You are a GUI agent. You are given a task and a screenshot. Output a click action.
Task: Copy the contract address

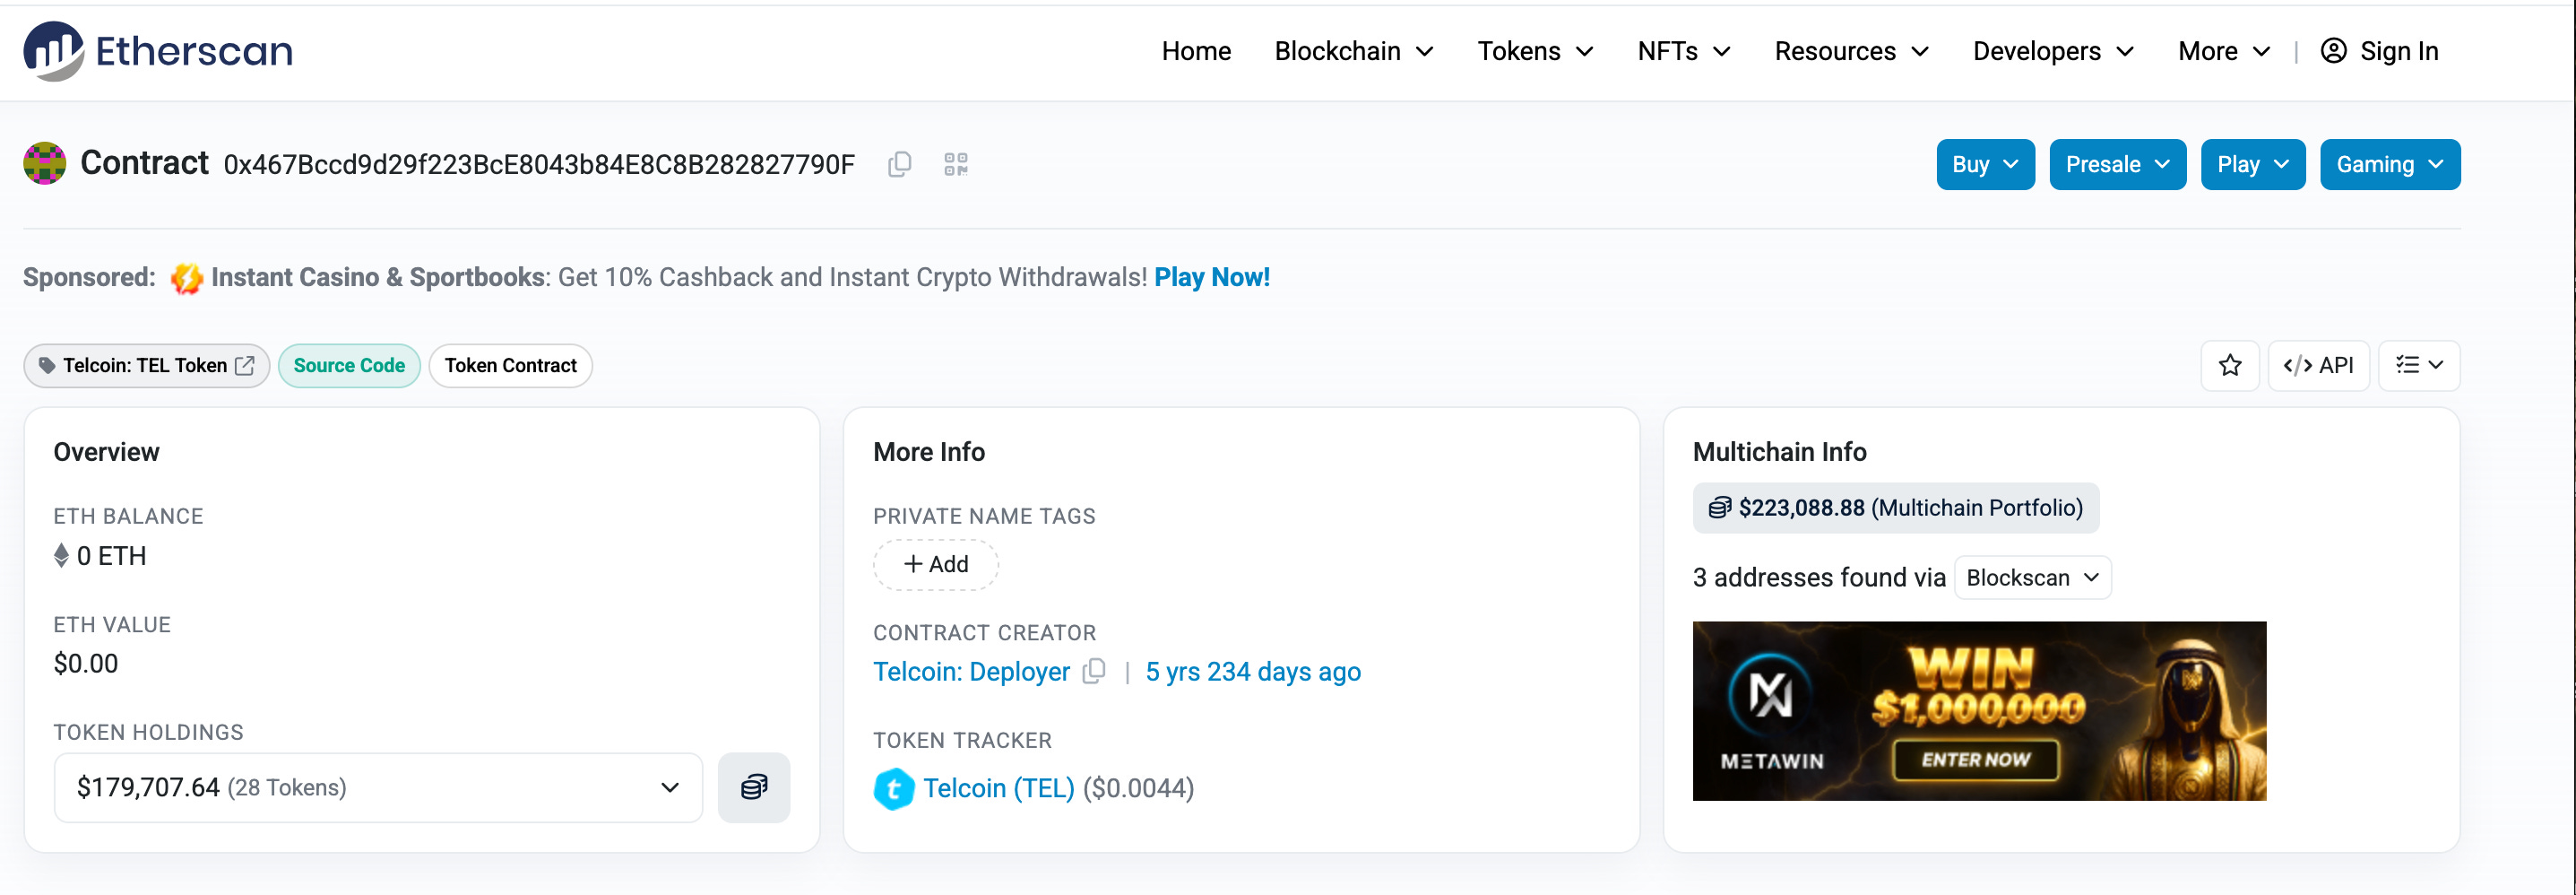(x=899, y=164)
